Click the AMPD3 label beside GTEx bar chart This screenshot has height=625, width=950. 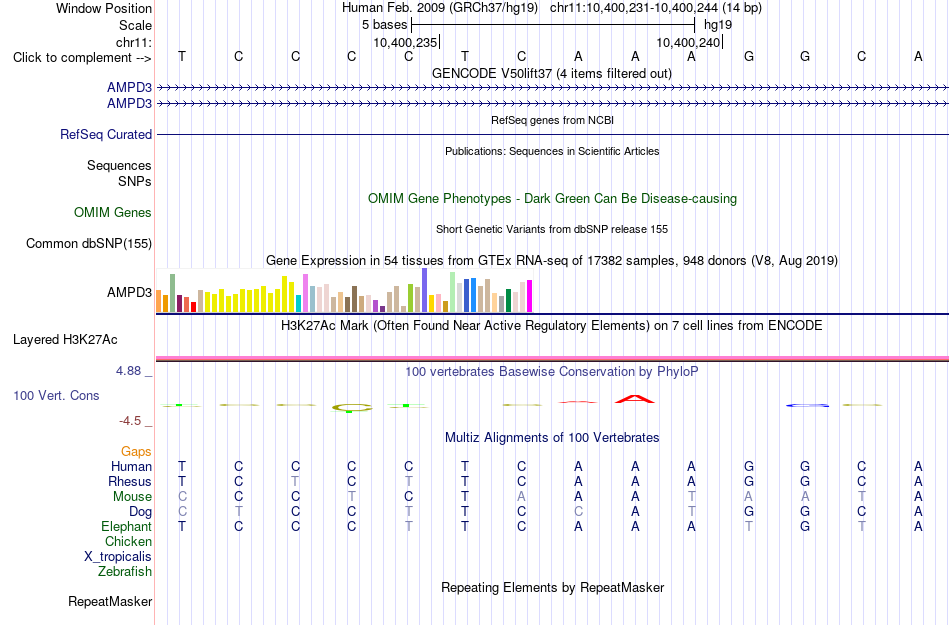click(129, 293)
